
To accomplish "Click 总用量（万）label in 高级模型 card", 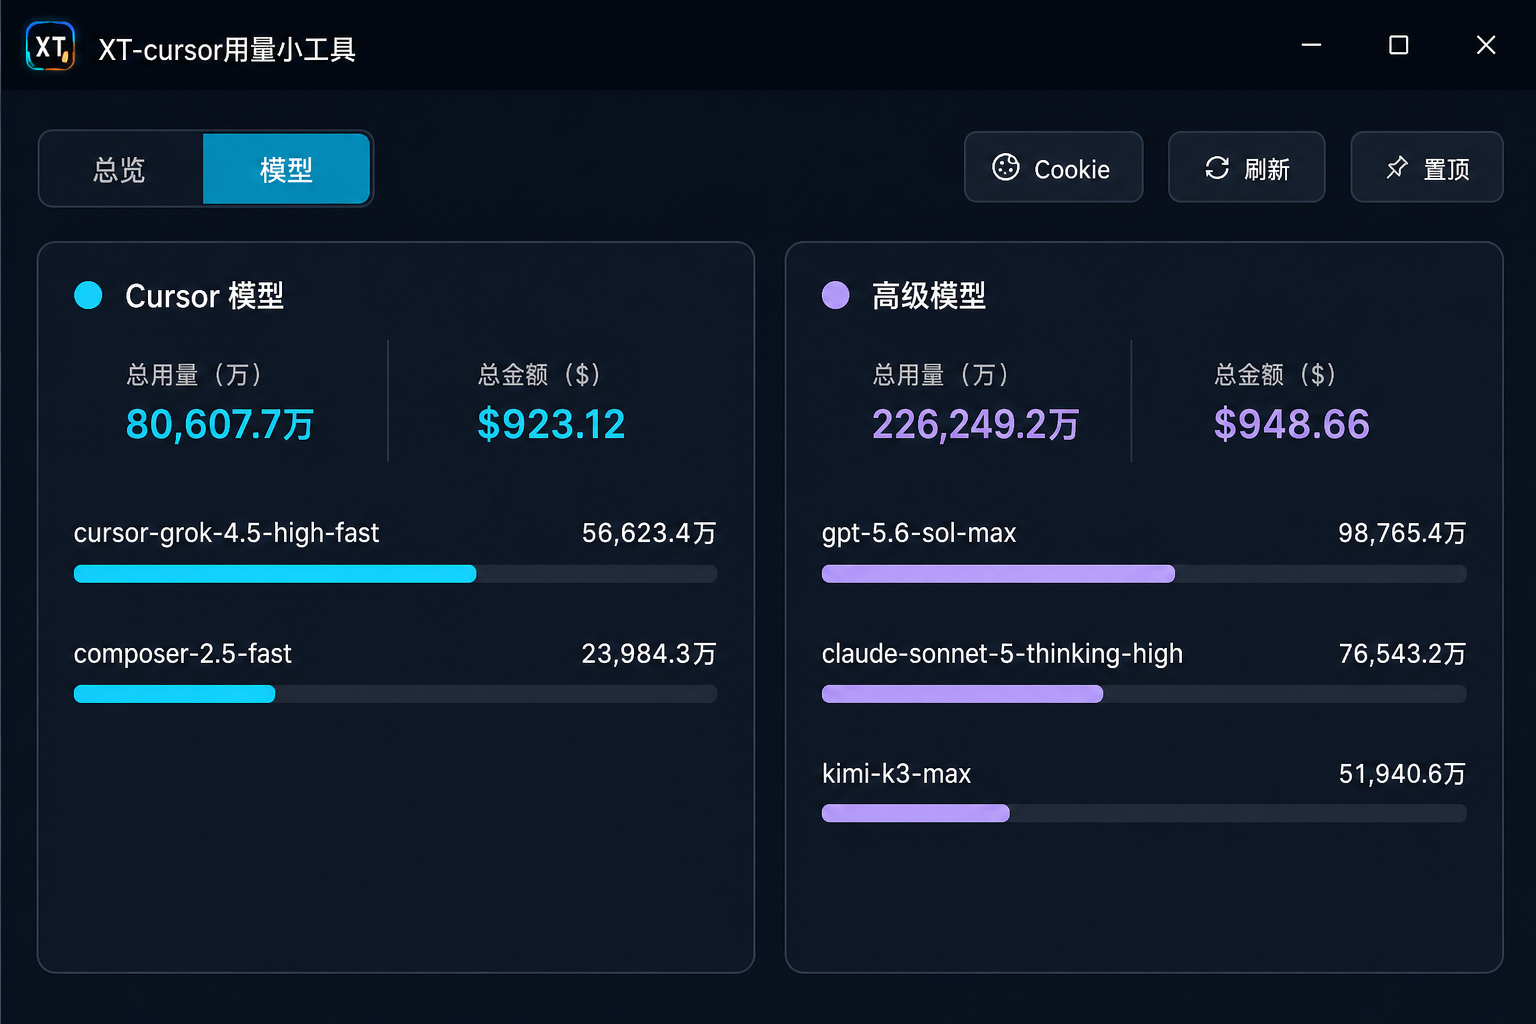I will [x=942, y=375].
